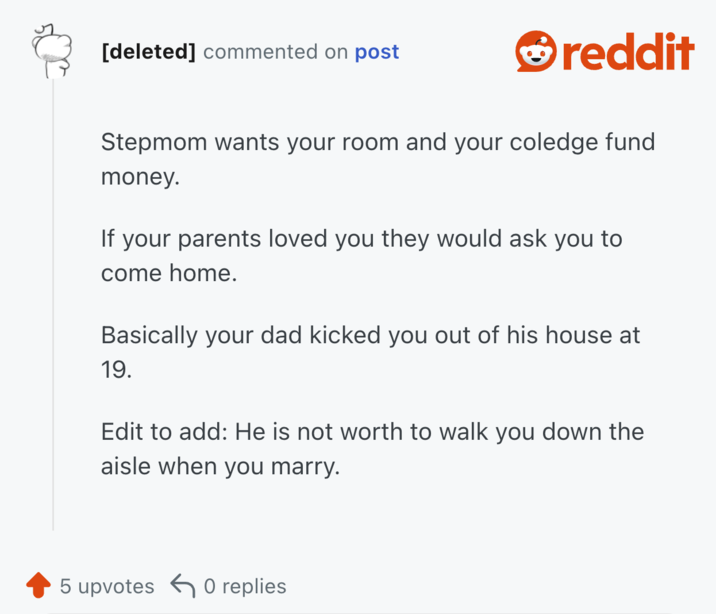The height and width of the screenshot is (614, 716).
Task: Click the word "money." in the comment
Action: click(x=138, y=175)
